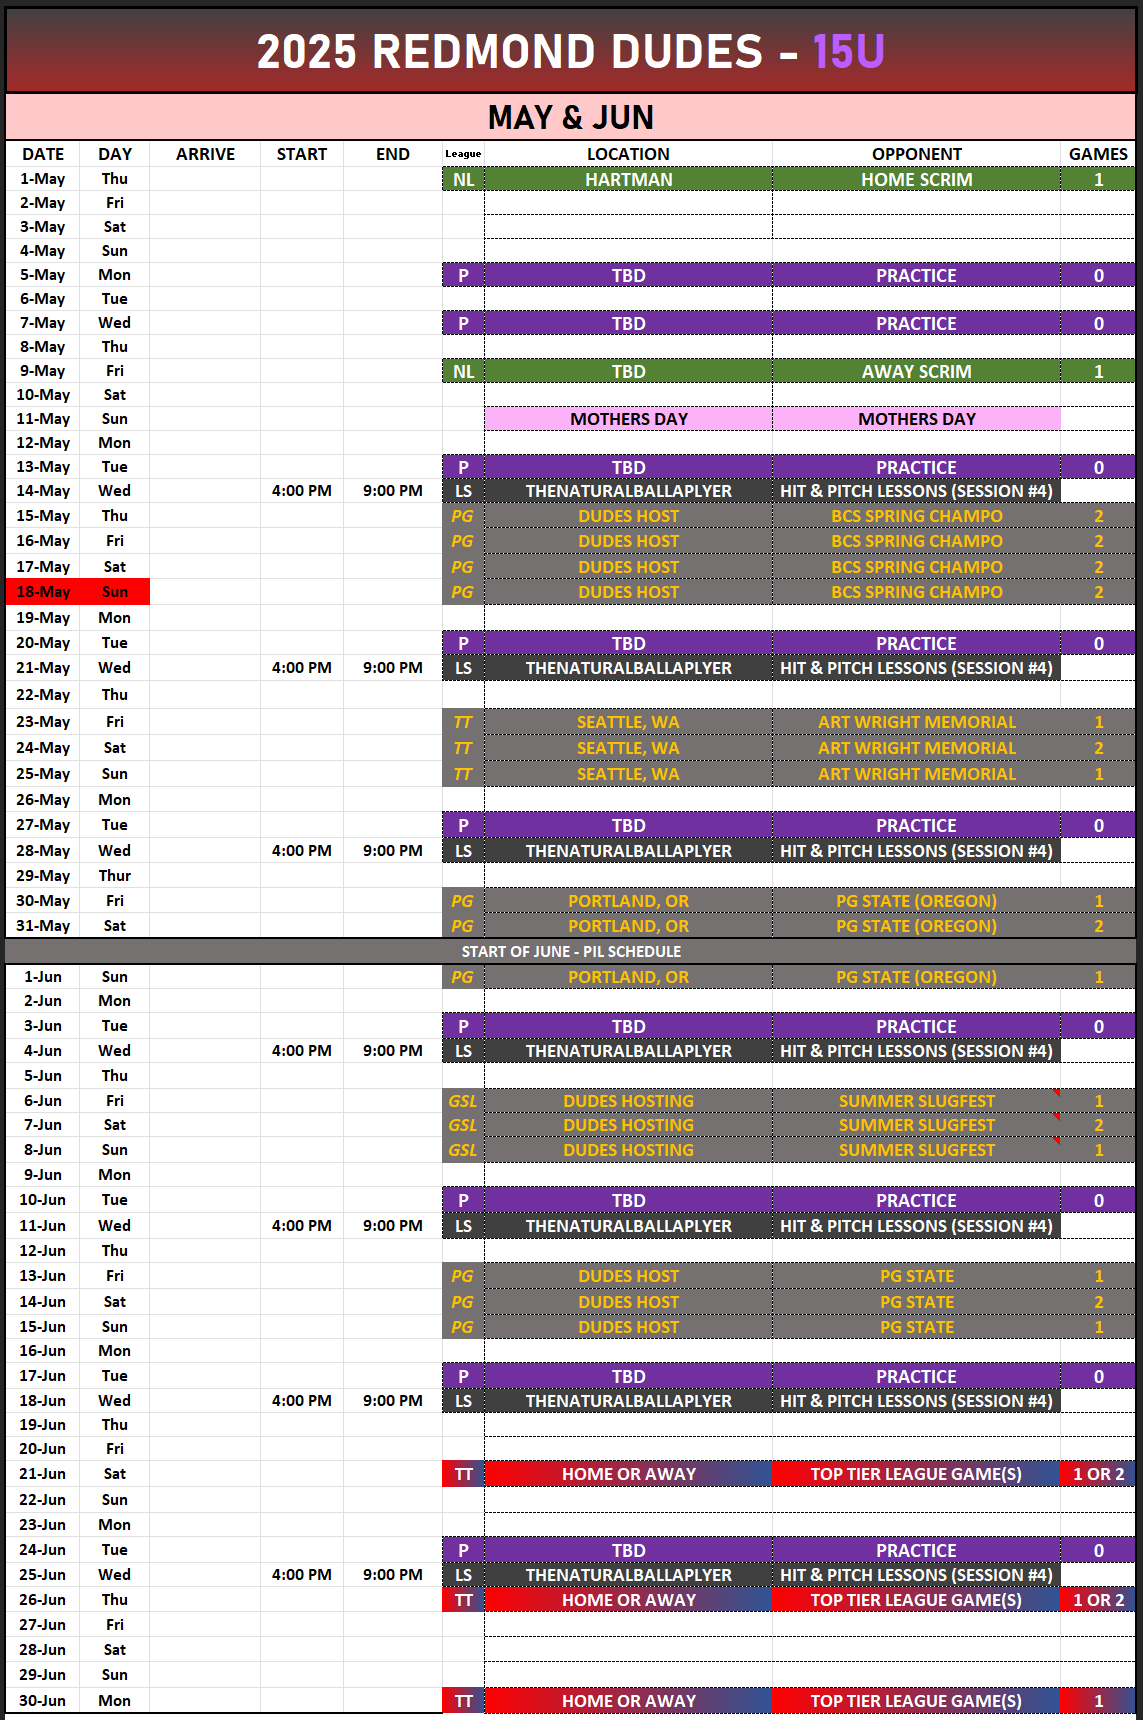Click the LOCATION column header

pyautogui.click(x=628, y=154)
